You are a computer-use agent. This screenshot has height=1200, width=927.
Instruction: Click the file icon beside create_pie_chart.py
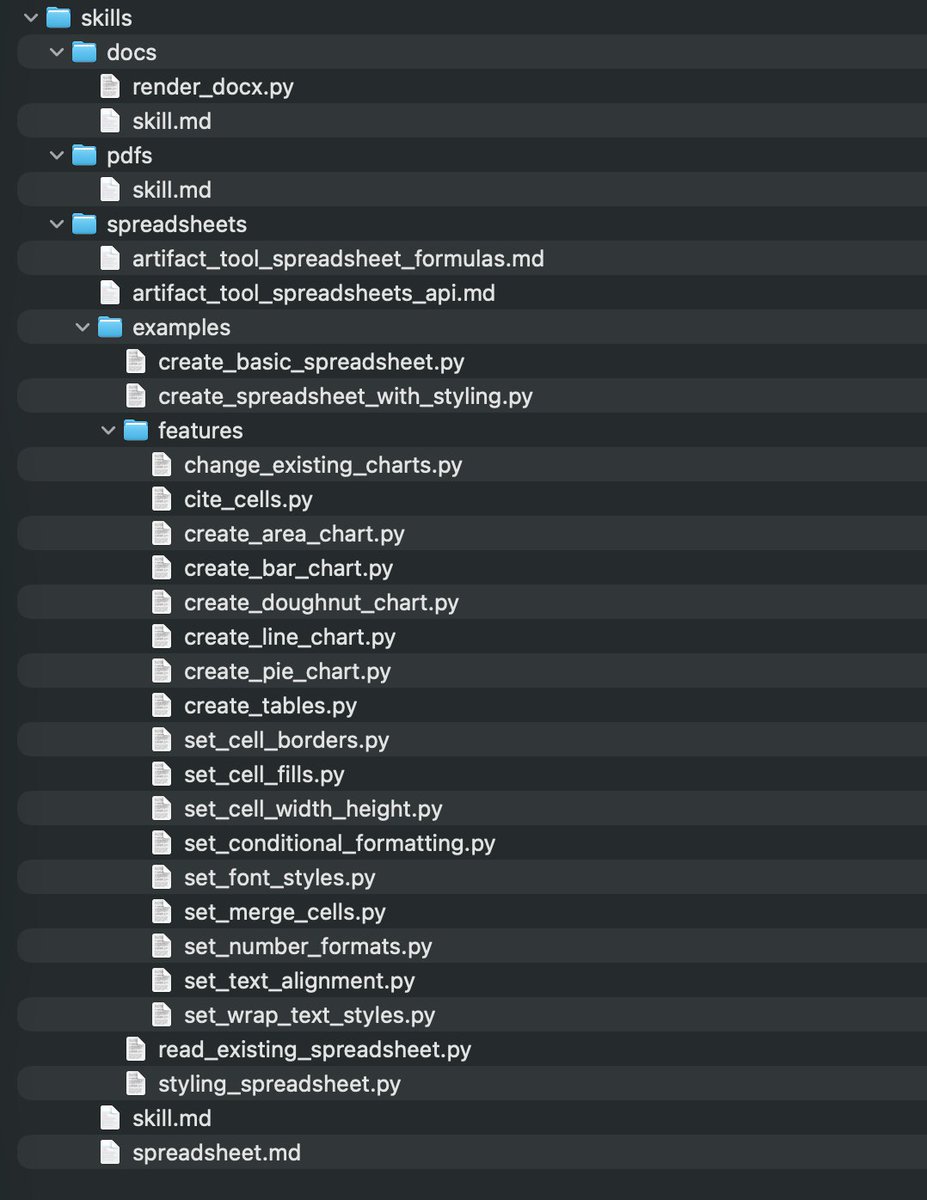[x=161, y=671]
